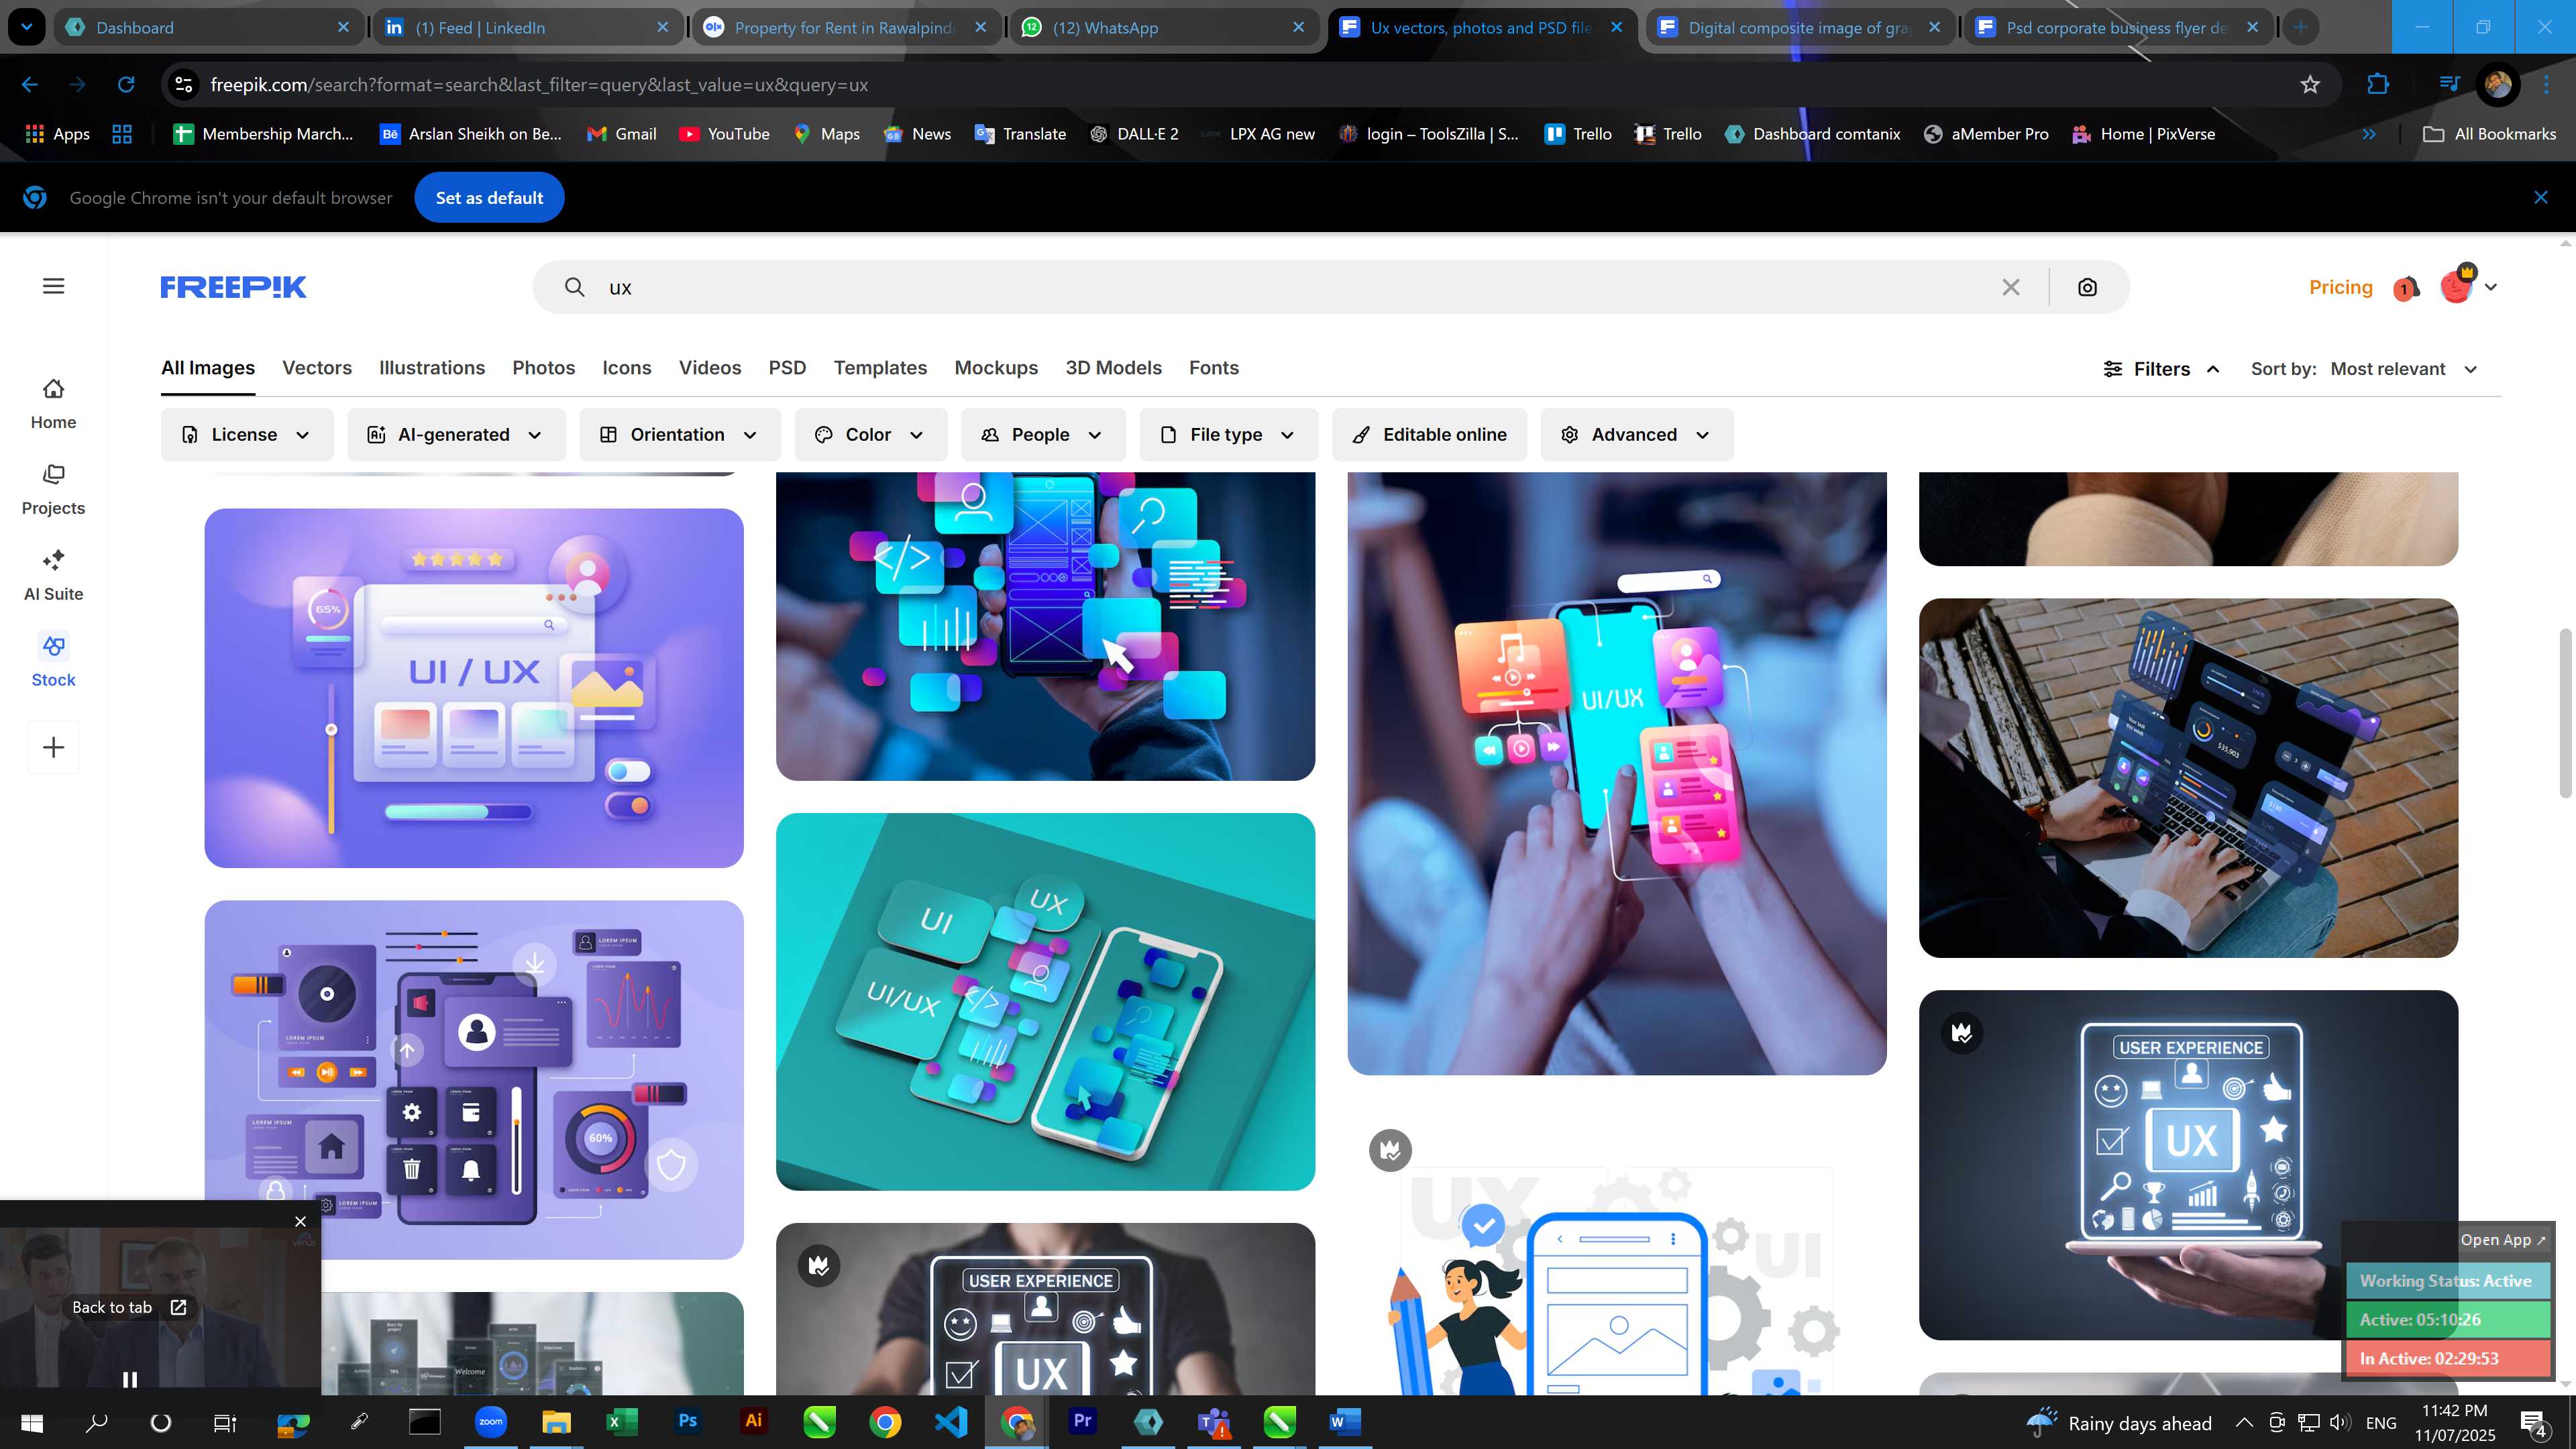The image size is (2576, 1449).
Task: Open the purple UI / UX illustration thumbnail
Action: (x=474, y=688)
